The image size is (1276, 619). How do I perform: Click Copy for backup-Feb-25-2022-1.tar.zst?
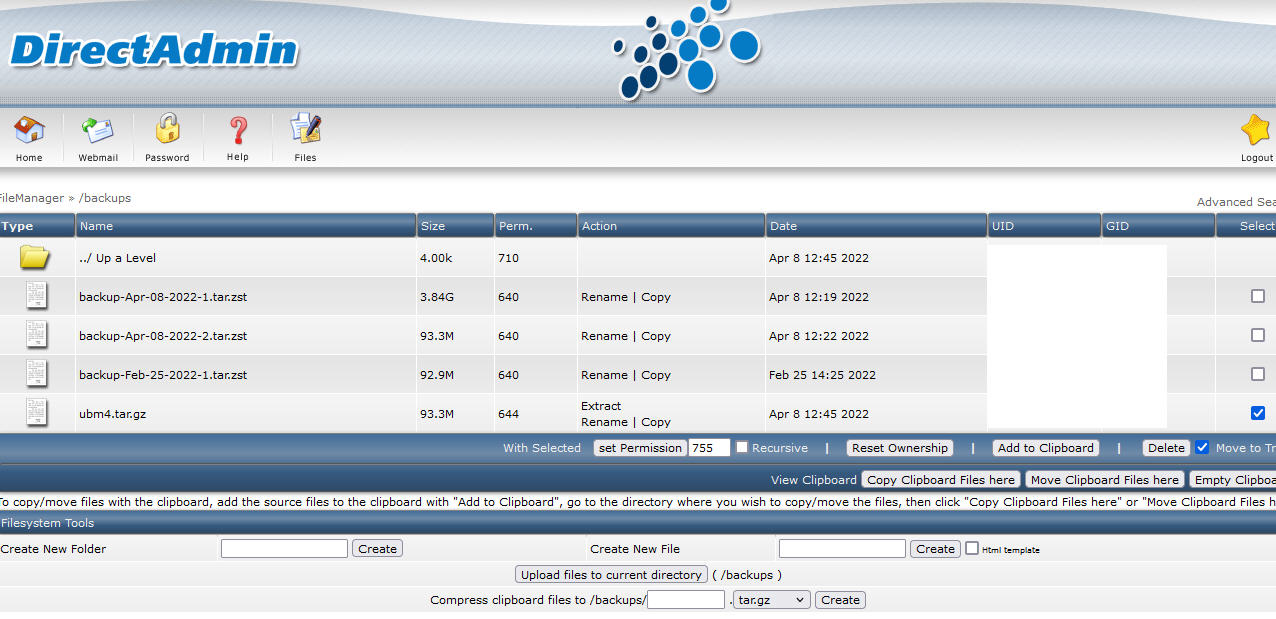[x=656, y=375]
